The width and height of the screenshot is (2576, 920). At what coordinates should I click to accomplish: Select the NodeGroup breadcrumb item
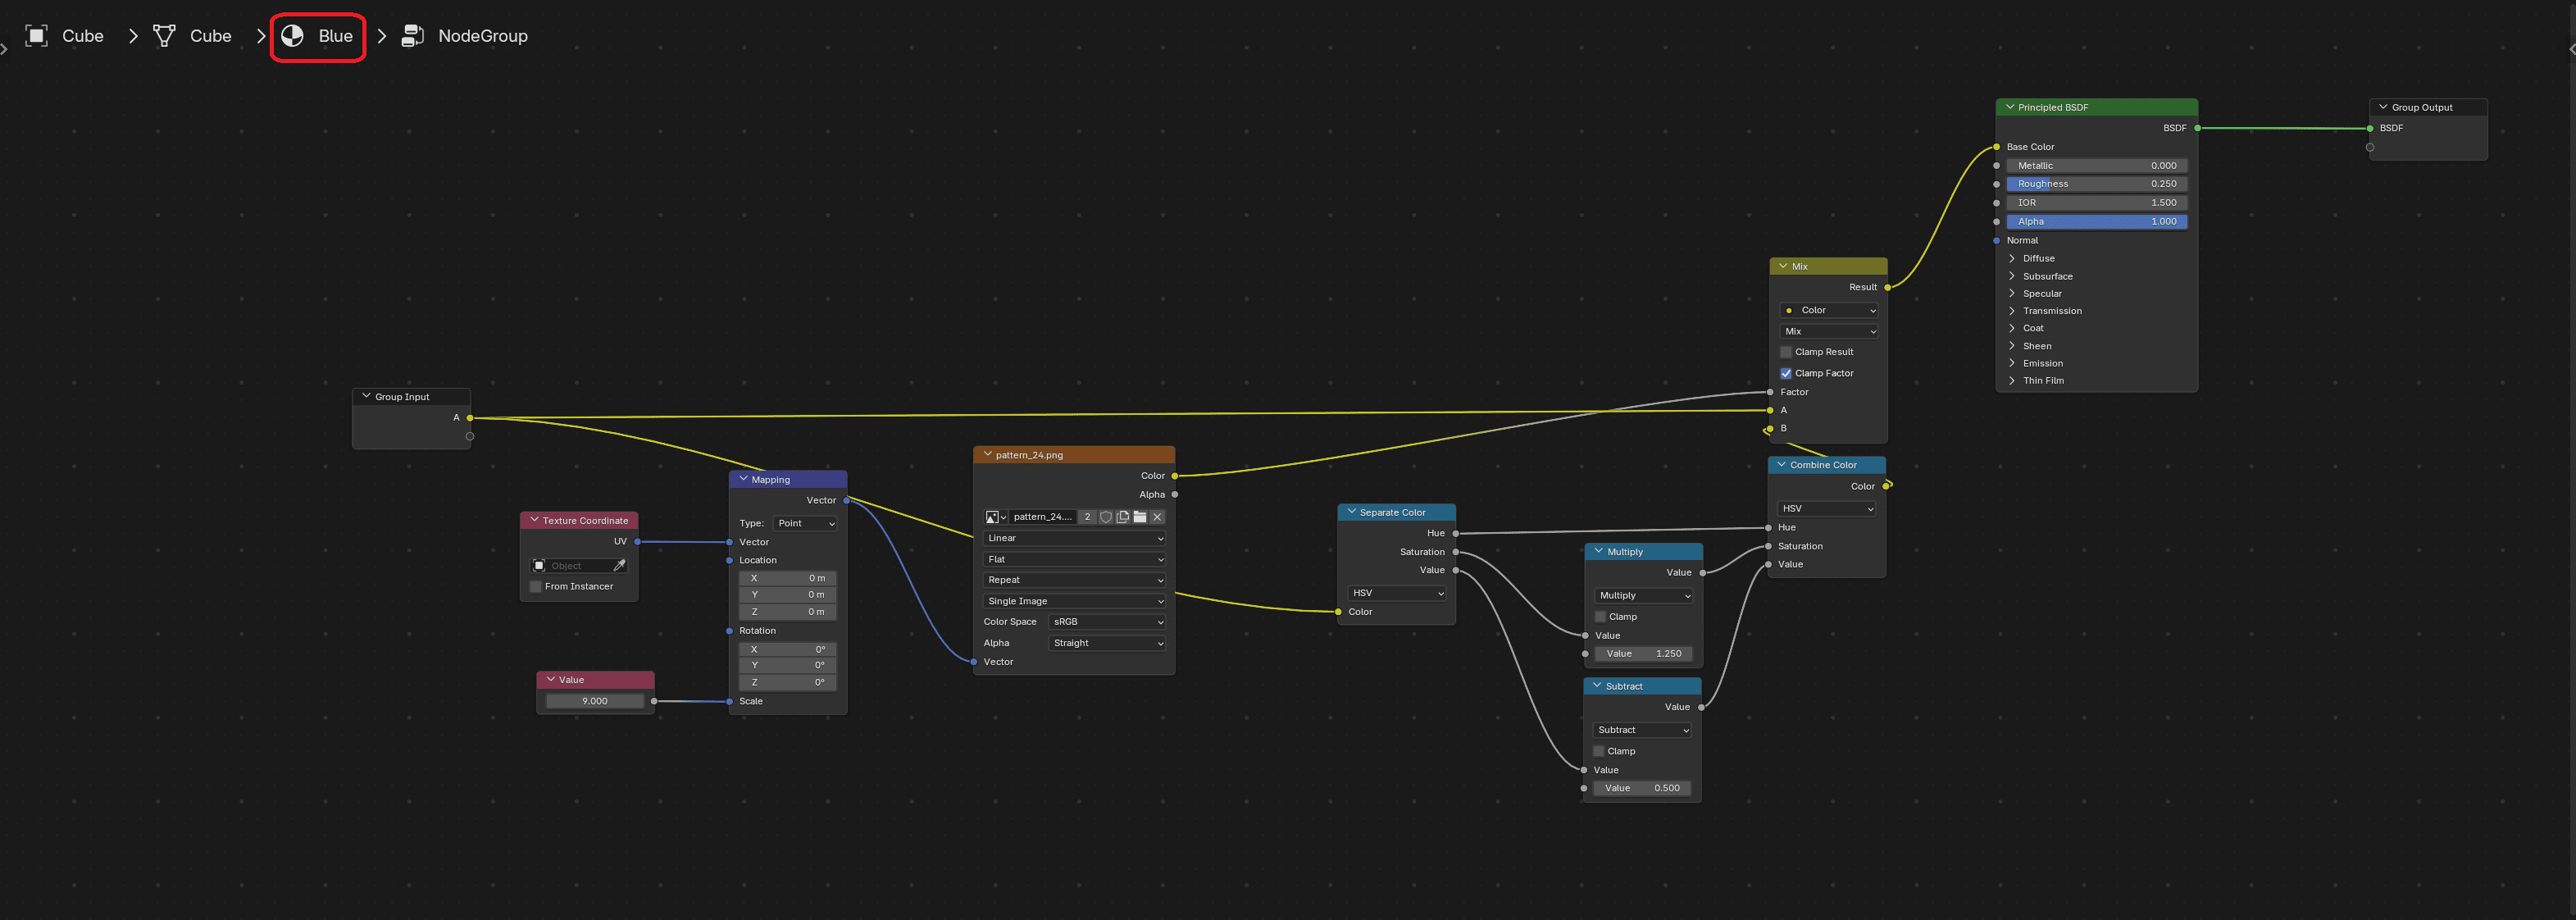tap(483, 36)
